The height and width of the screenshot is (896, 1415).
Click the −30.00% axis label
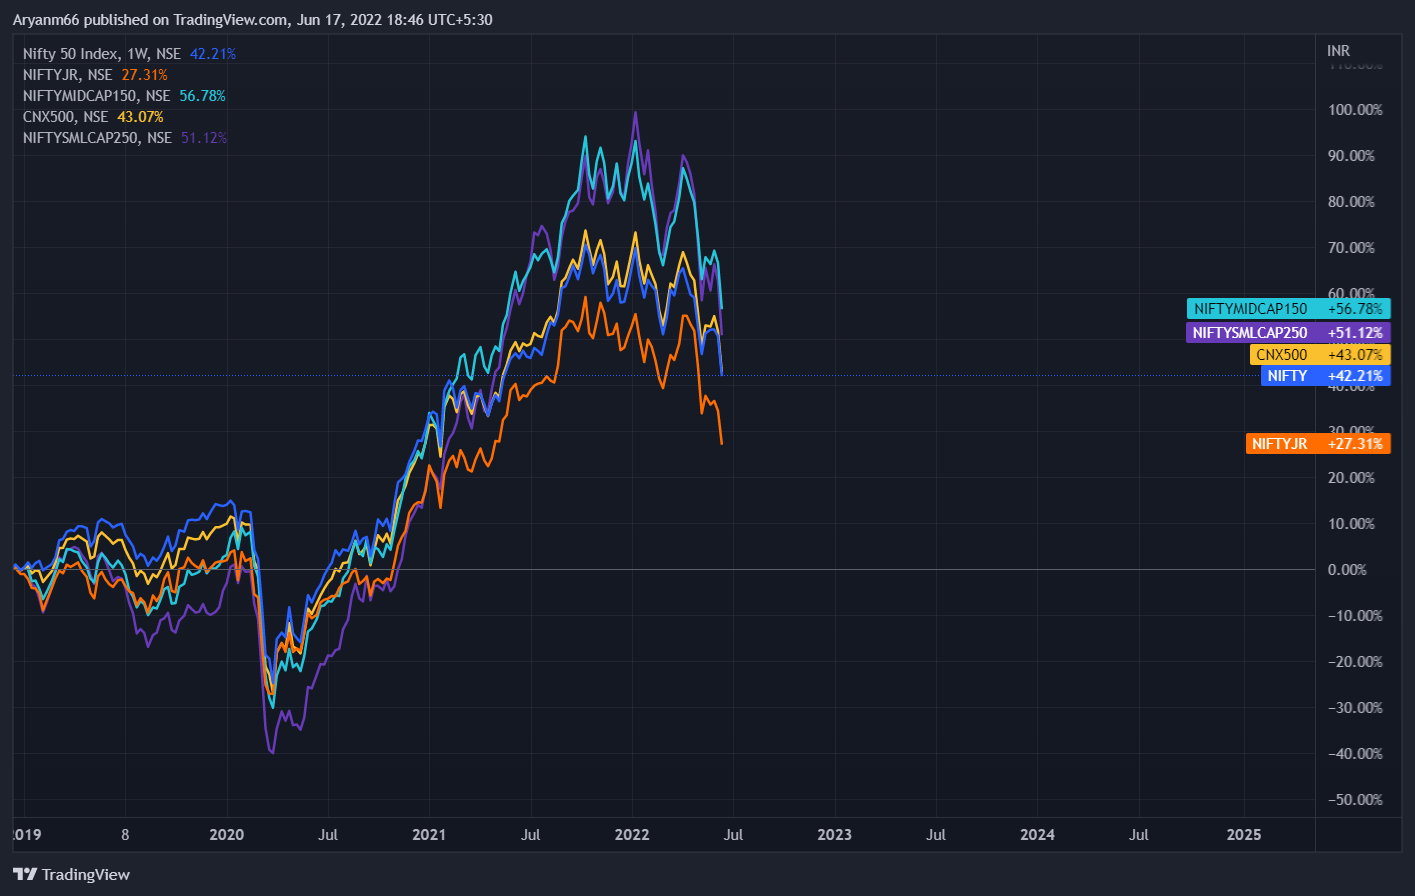click(1355, 707)
